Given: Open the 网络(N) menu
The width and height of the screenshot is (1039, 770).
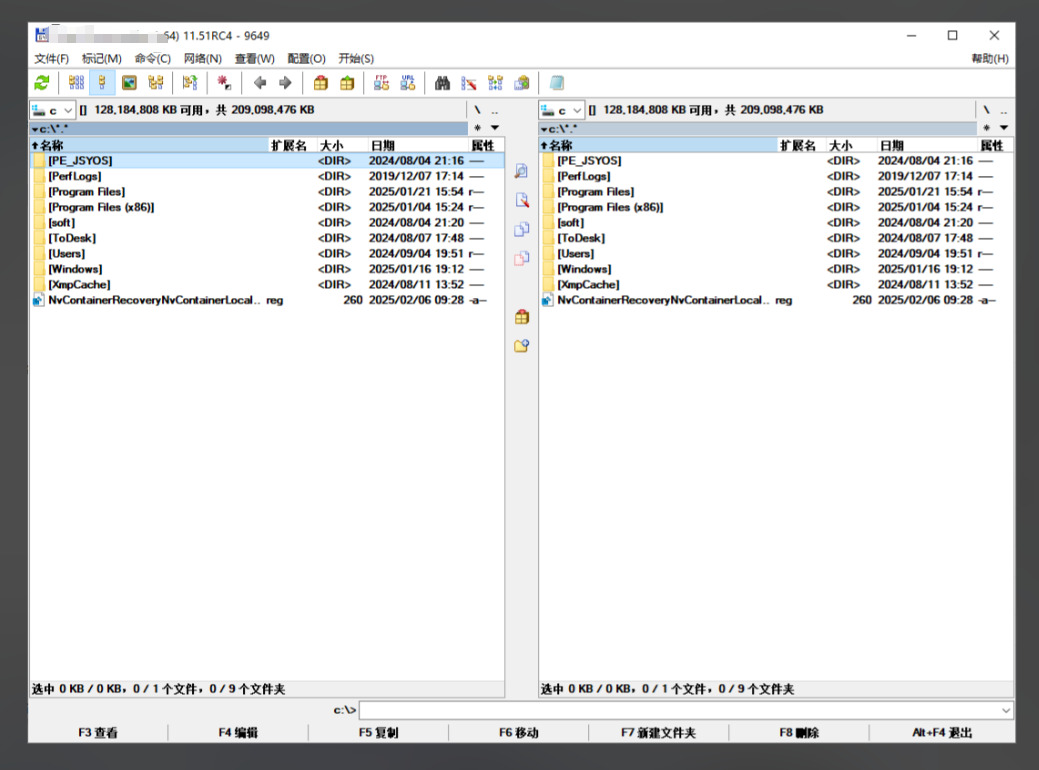Looking at the screenshot, I should click(203, 59).
